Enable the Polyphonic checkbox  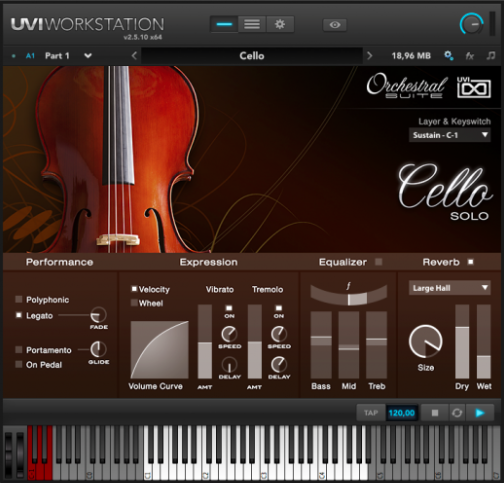tap(19, 299)
